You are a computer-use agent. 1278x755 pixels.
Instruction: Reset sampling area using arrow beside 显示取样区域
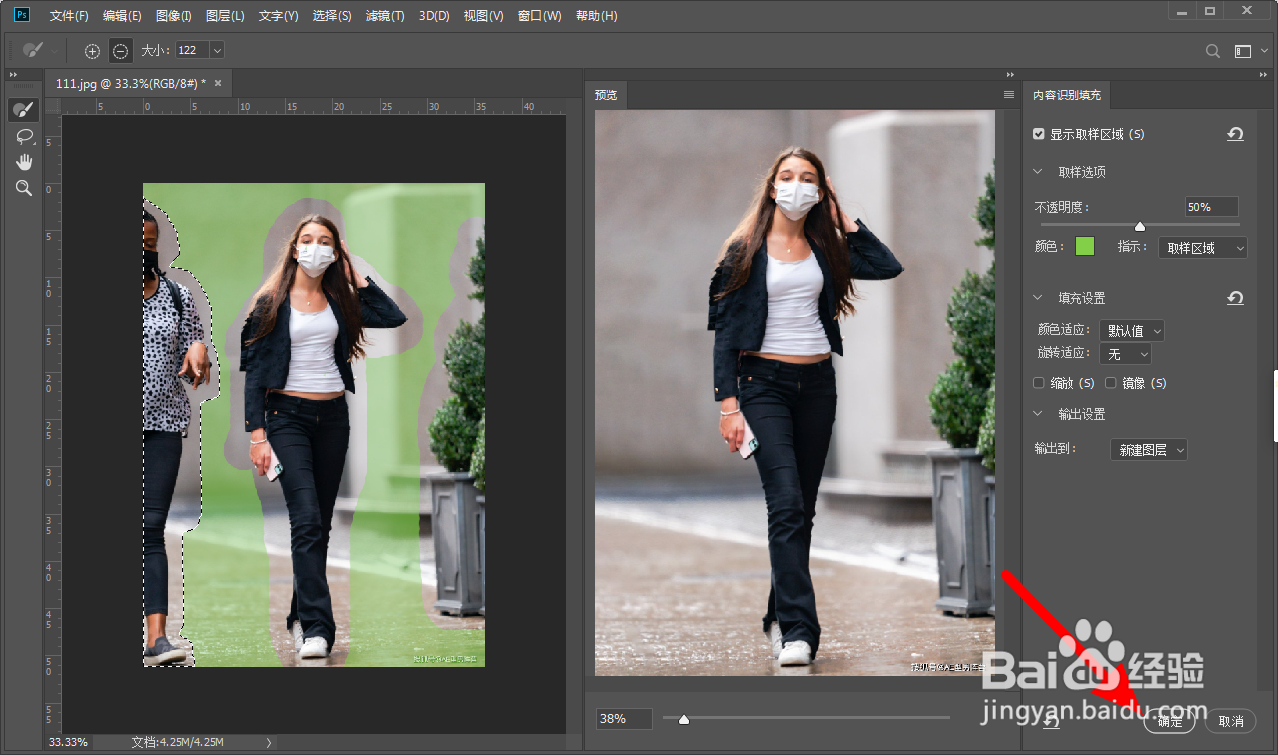tap(1236, 134)
